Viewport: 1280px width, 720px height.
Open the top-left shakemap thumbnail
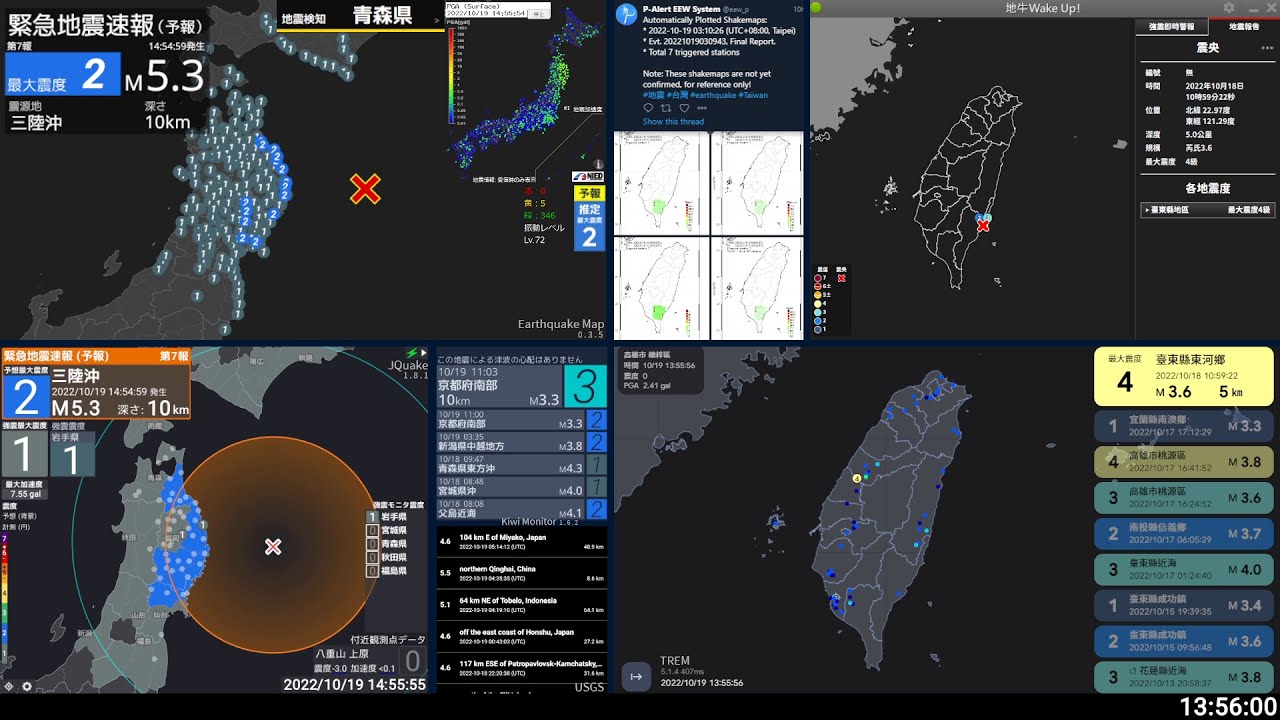click(659, 183)
